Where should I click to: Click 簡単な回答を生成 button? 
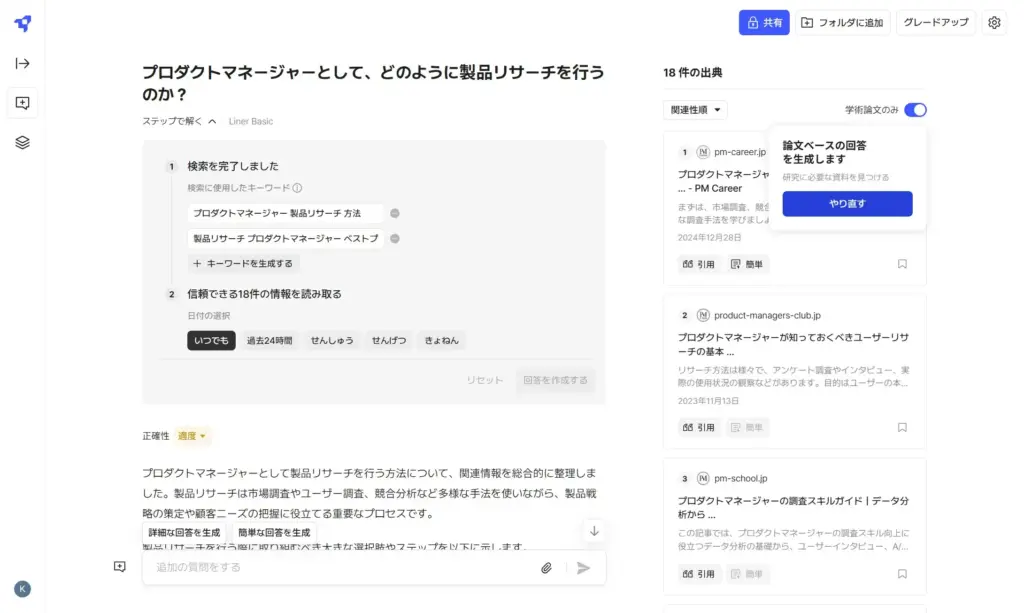point(274,533)
